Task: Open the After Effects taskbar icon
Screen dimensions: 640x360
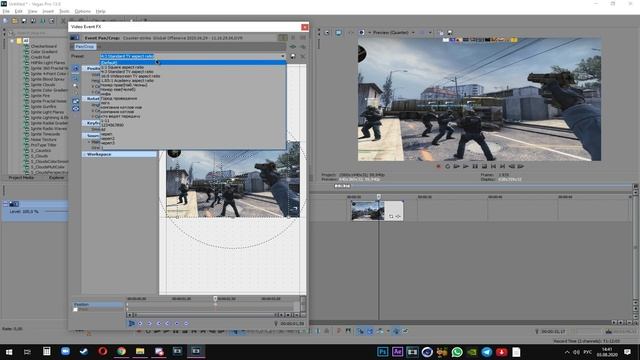Action: tap(398, 351)
